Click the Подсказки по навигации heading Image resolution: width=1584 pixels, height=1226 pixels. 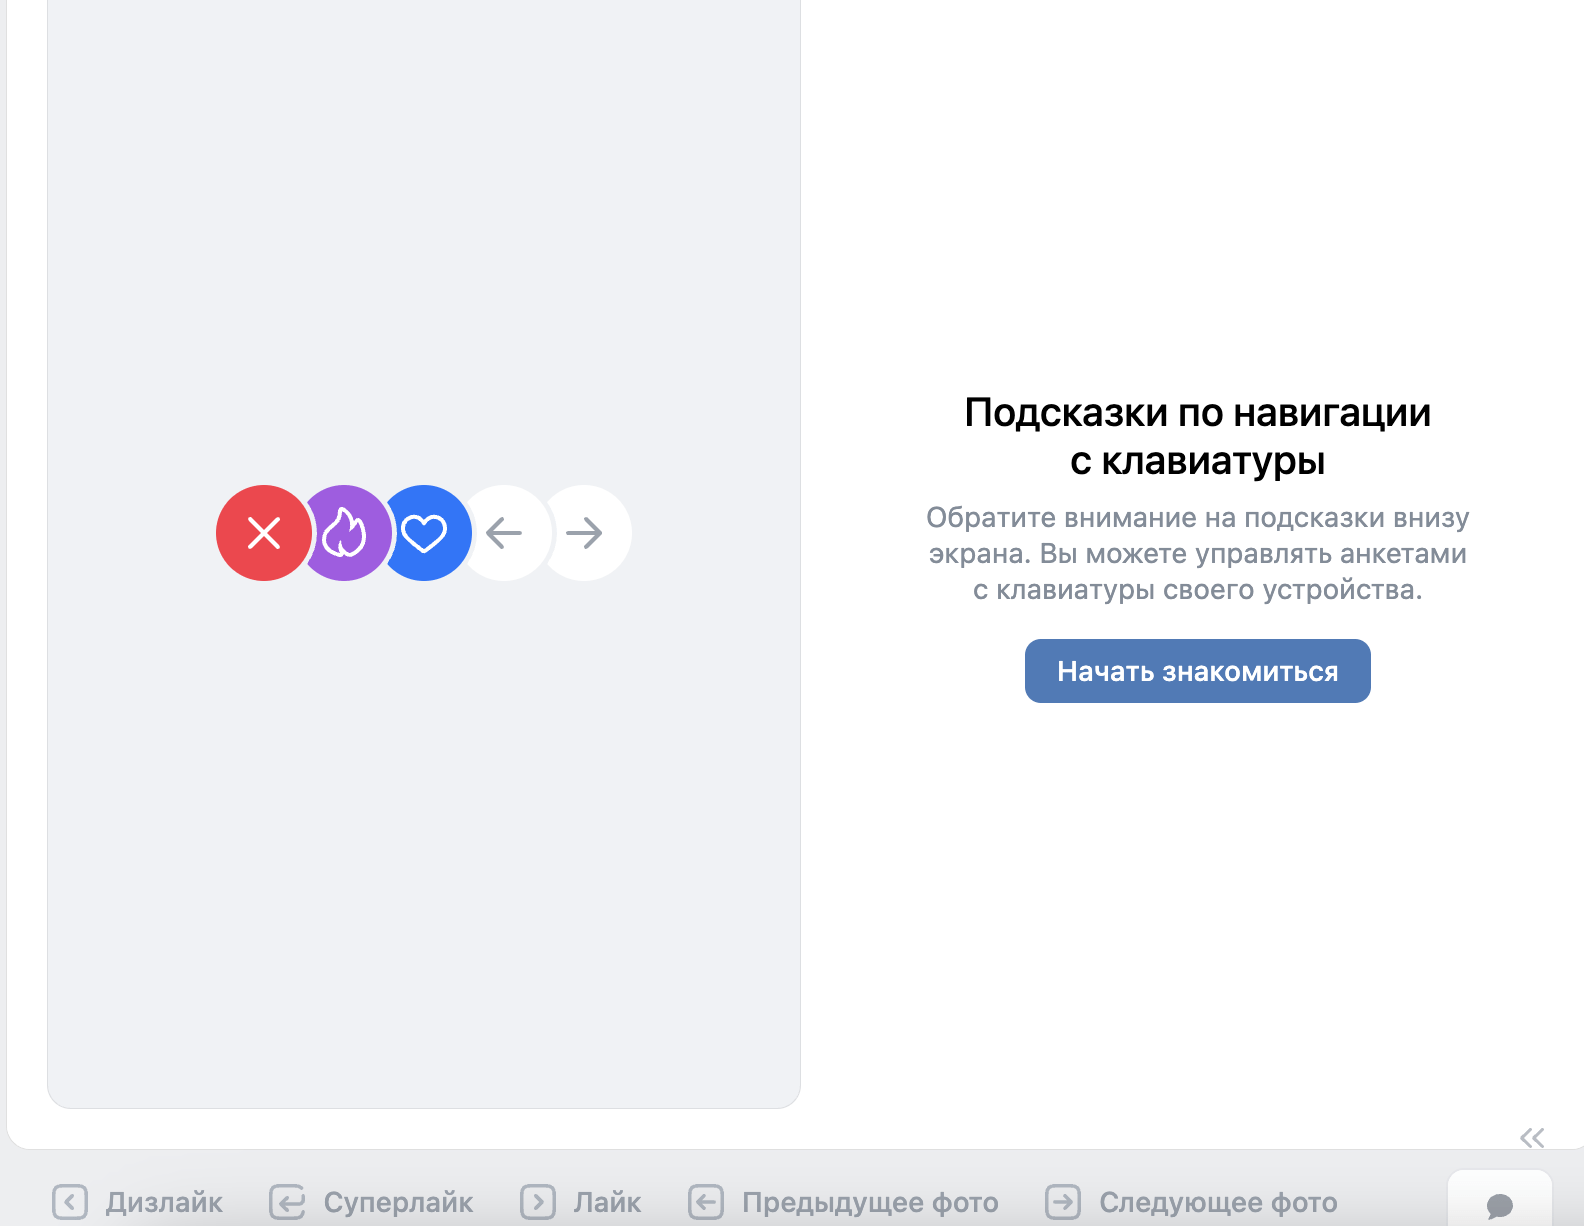pos(1197,436)
